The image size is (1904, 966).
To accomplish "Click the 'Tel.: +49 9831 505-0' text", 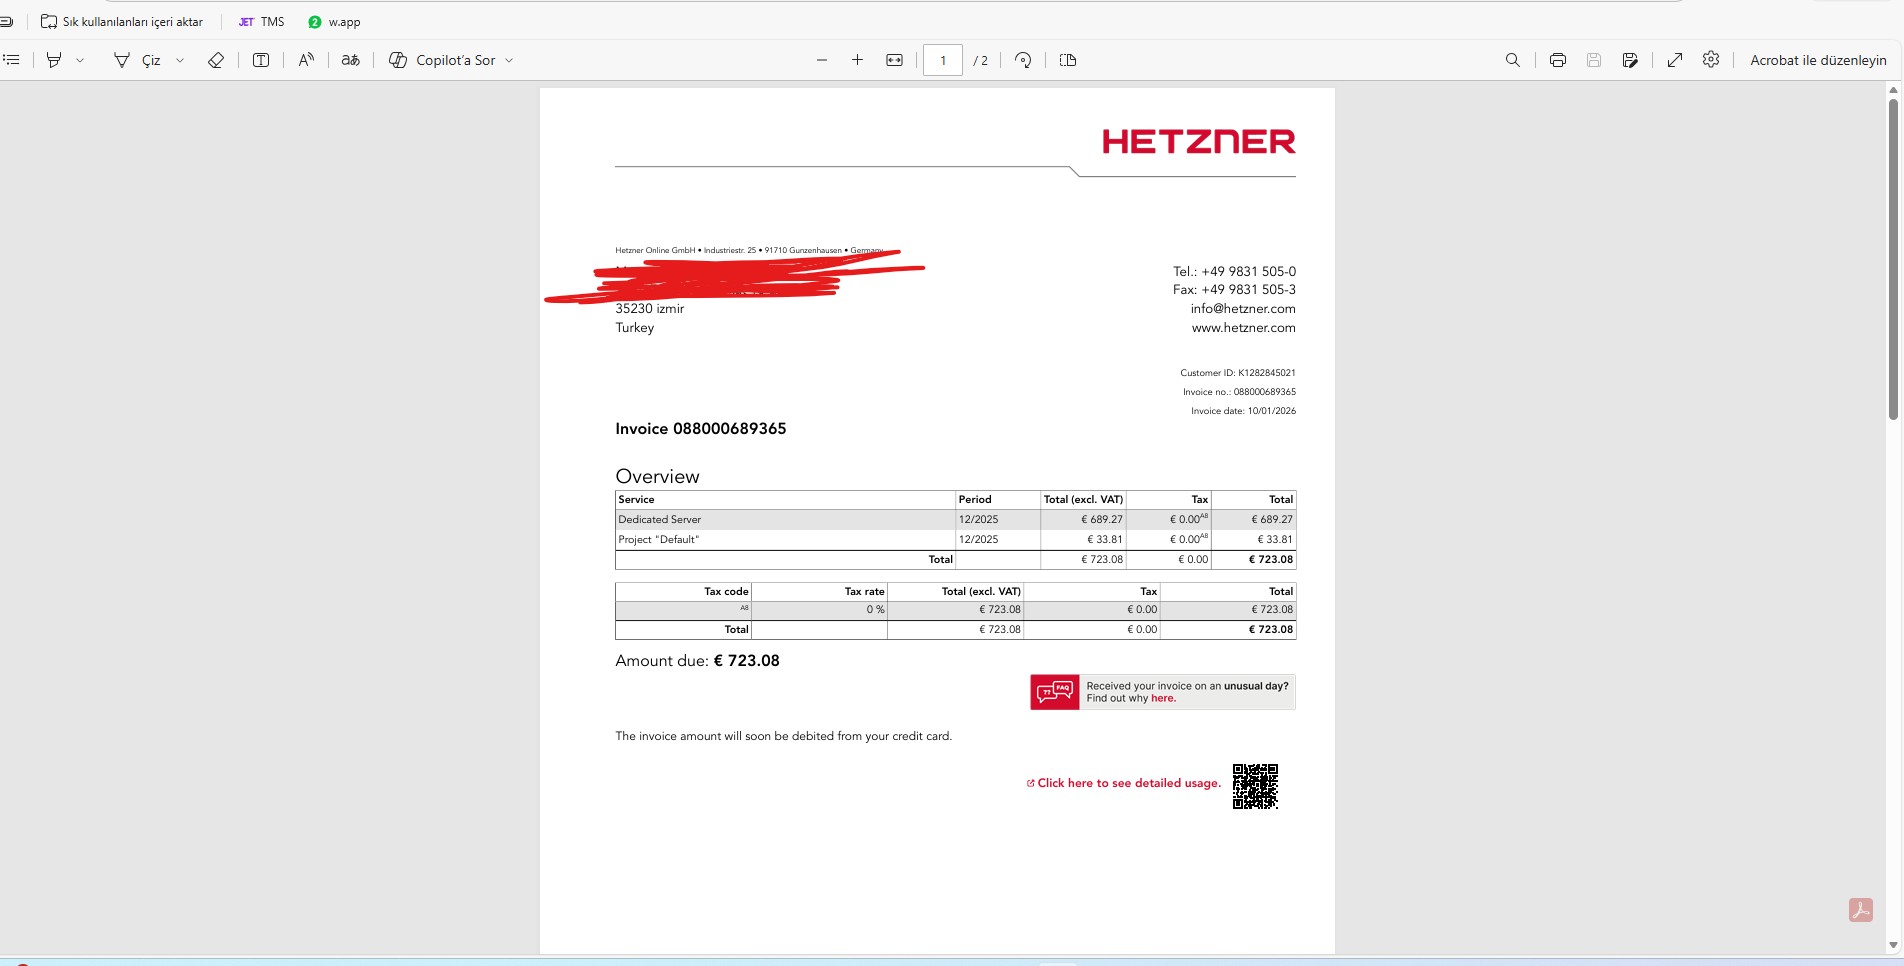I will coord(1234,272).
